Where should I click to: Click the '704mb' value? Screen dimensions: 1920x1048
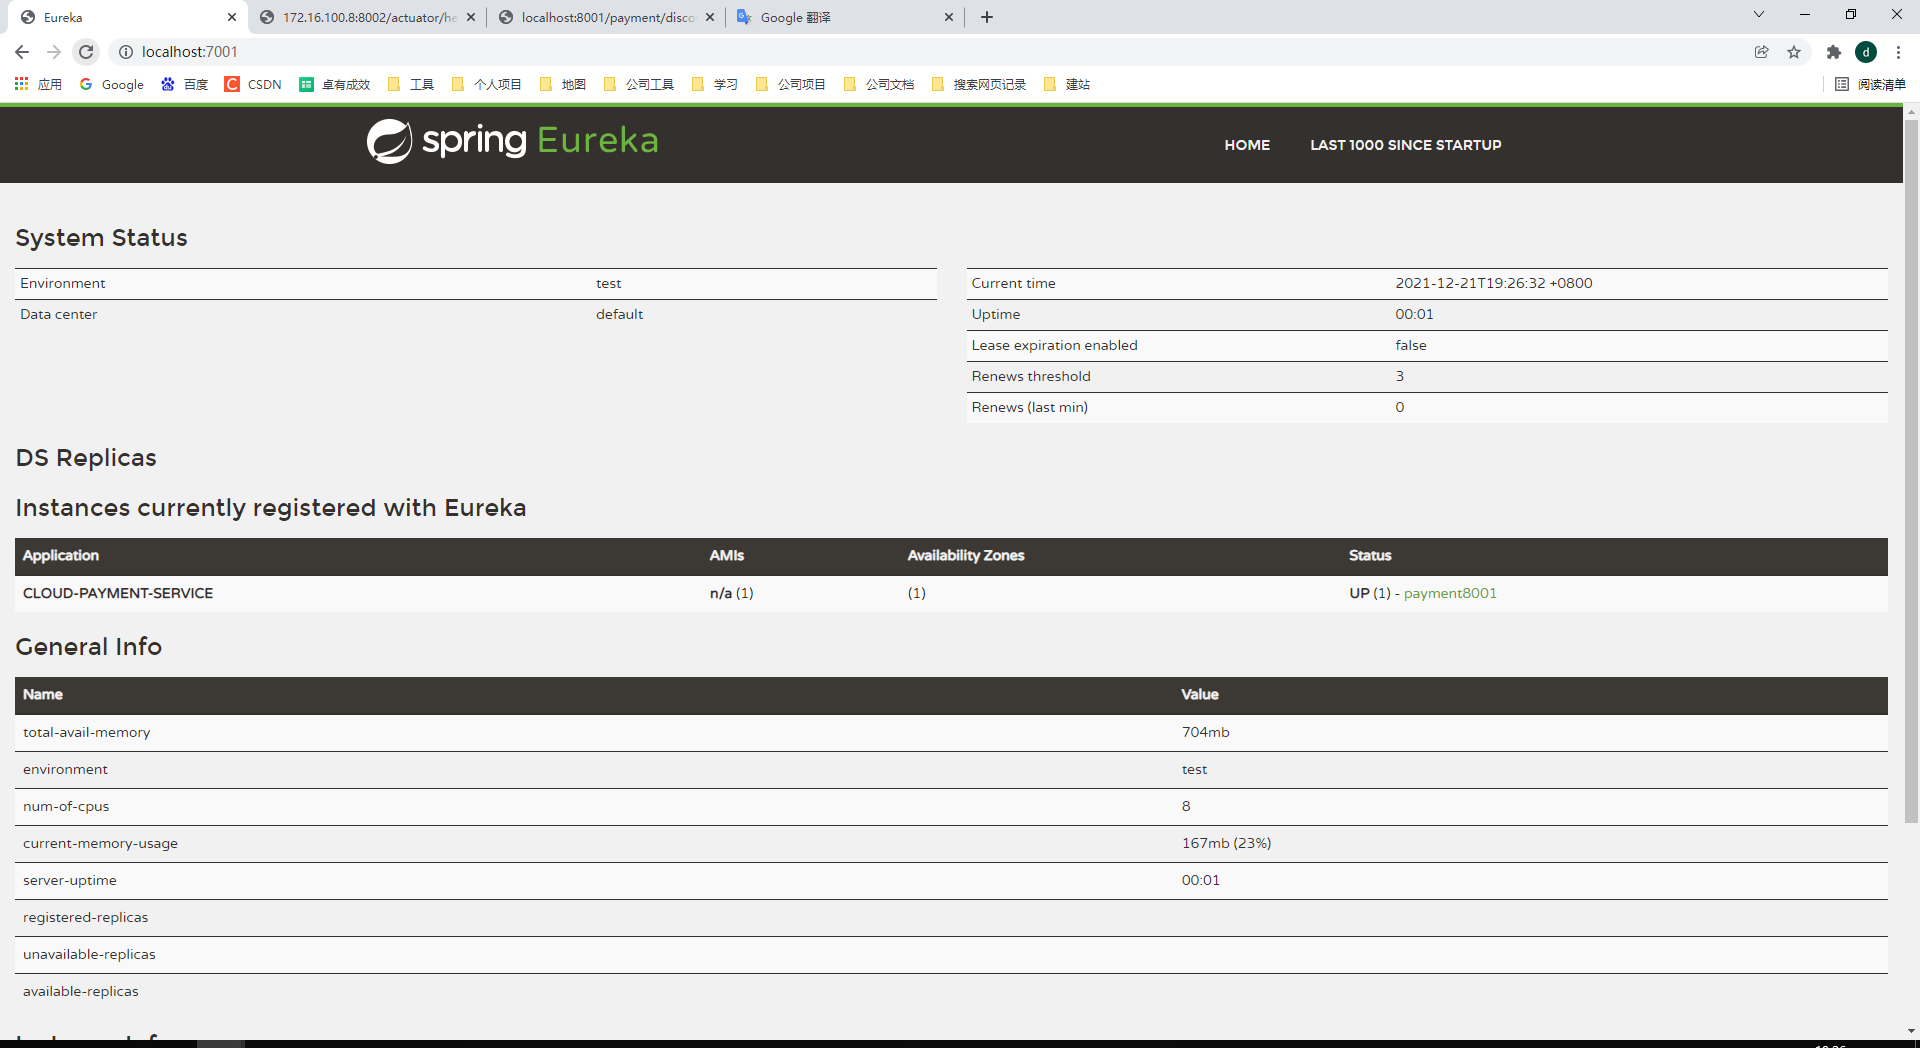pyautogui.click(x=1205, y=732)
